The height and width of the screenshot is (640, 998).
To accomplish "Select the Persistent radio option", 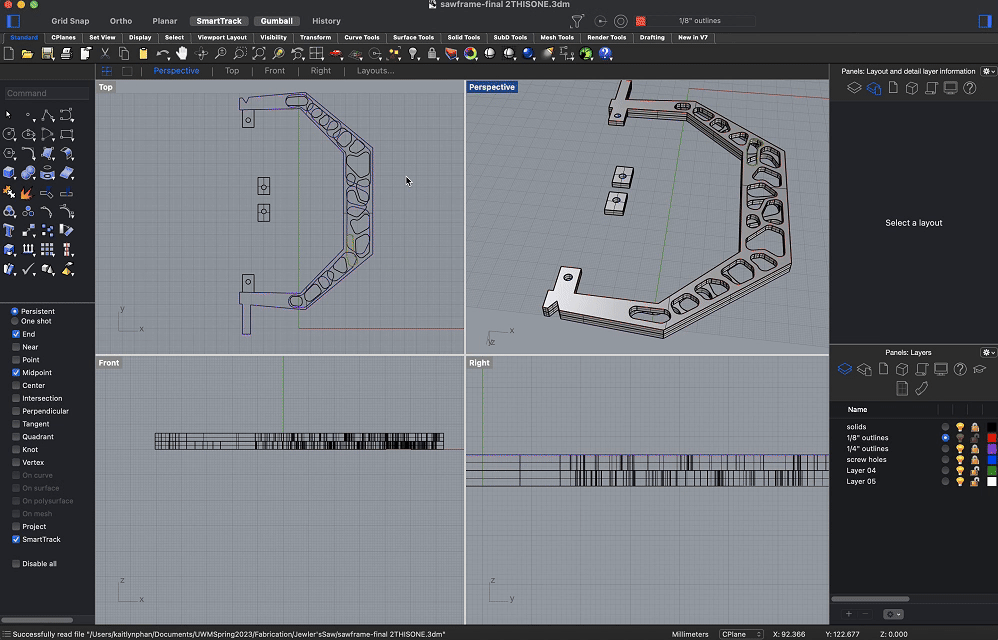I will [x=15, y=311].
